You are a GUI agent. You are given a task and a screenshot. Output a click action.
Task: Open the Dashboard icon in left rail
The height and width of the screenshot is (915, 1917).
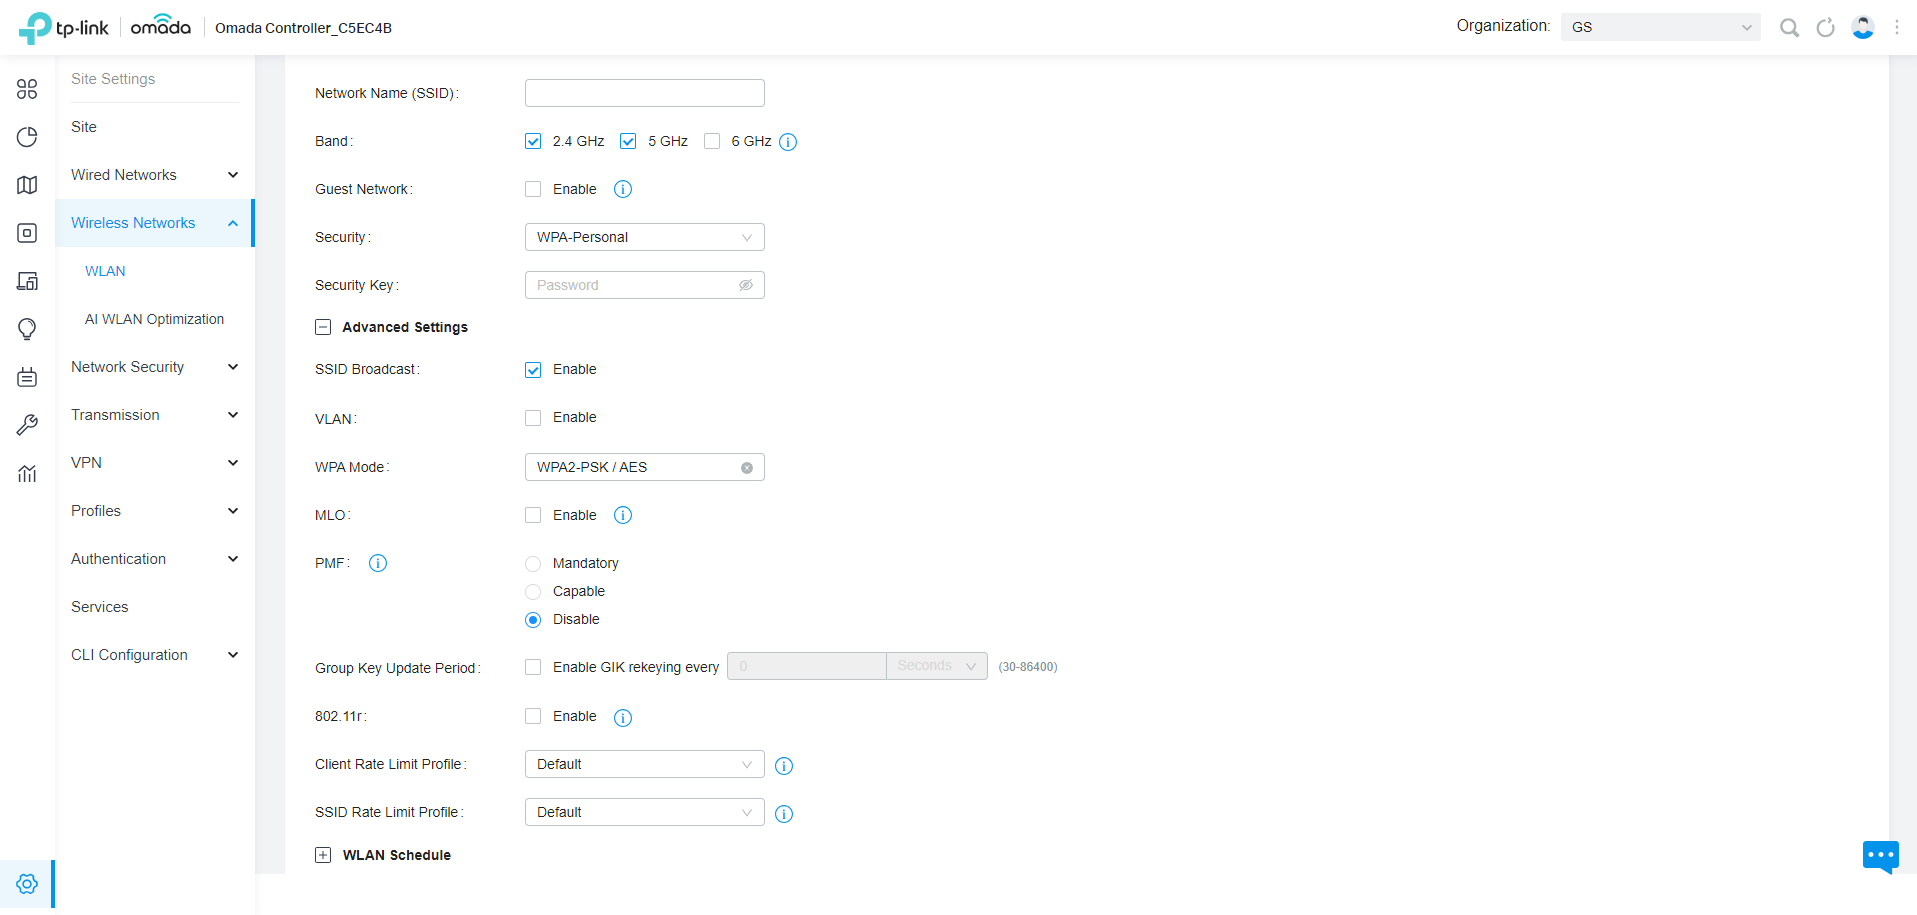[x=27, y=89]
